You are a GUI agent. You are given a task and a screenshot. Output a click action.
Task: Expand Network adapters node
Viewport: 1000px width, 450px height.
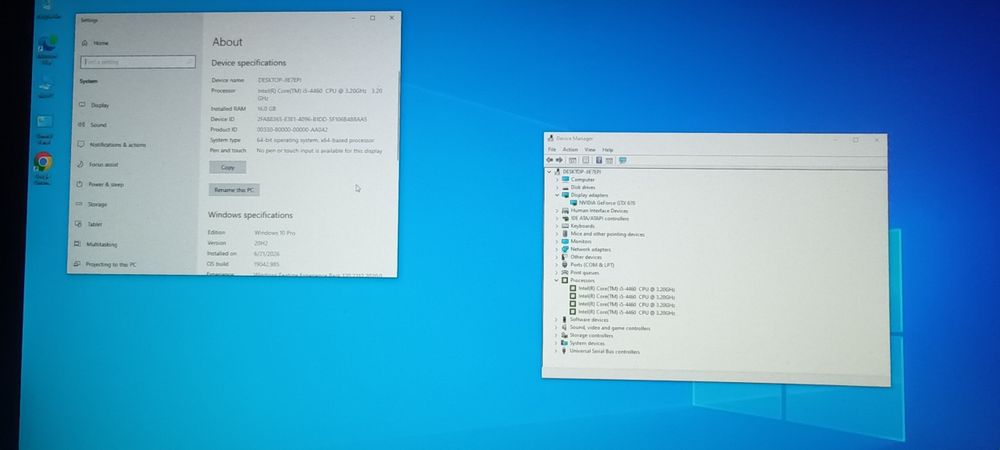point(557,249)
